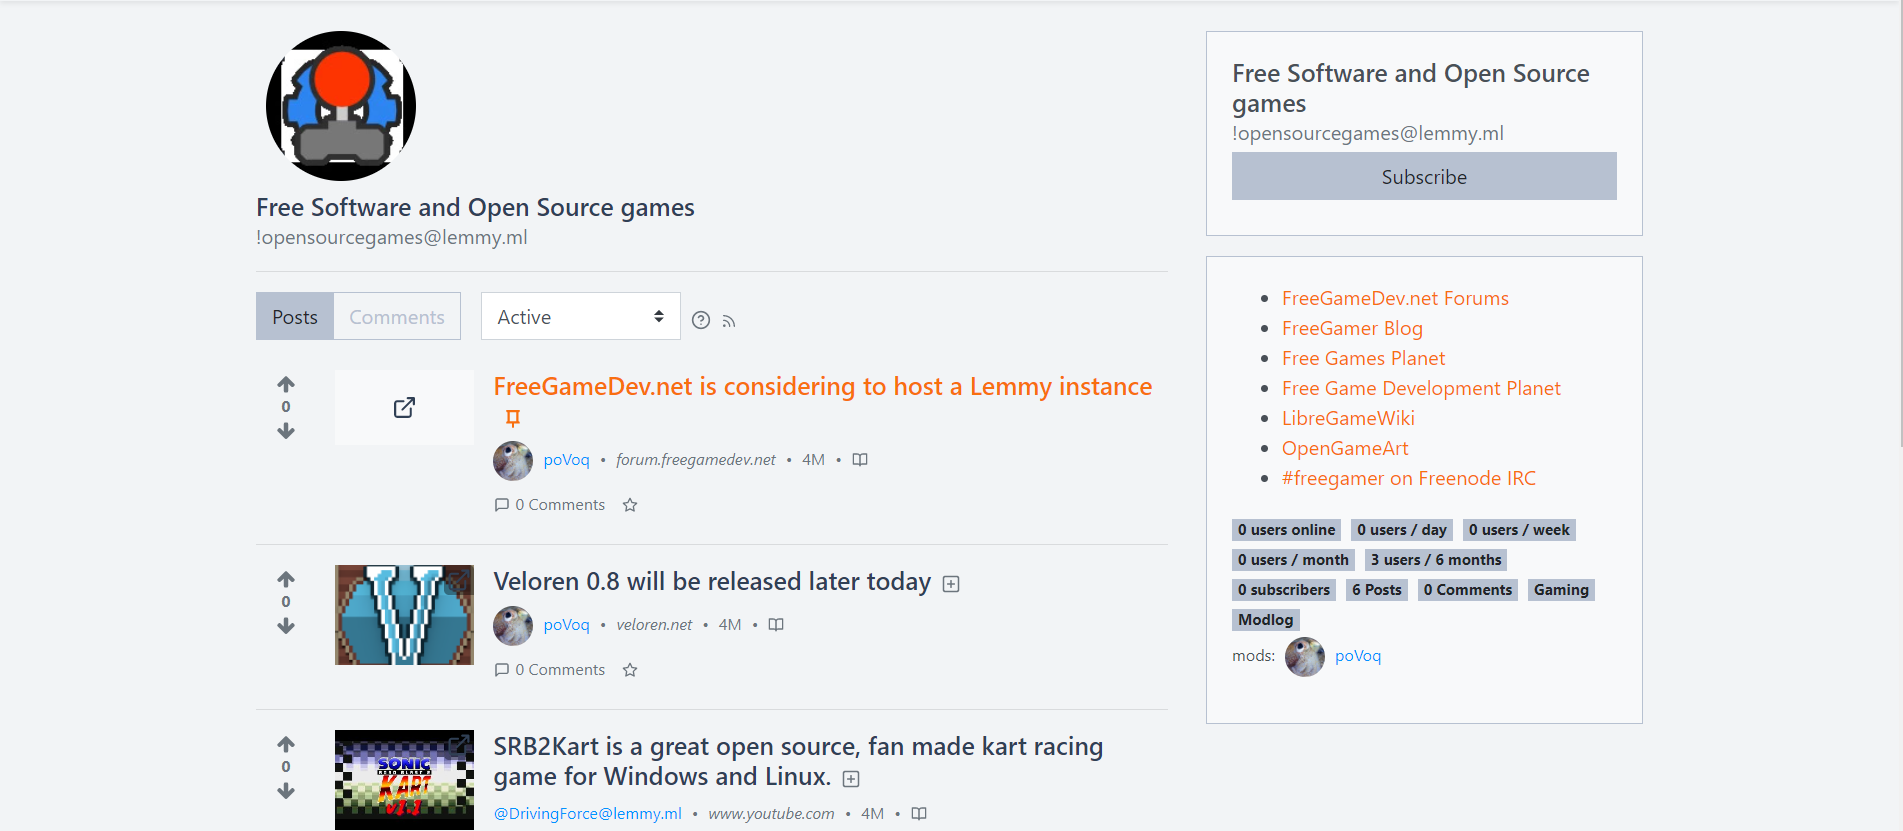Screen dimensions: 1903x831
Task: Open OpenGameArt sidebar link
Action: pyautogui.click(x=1345, y=448)
